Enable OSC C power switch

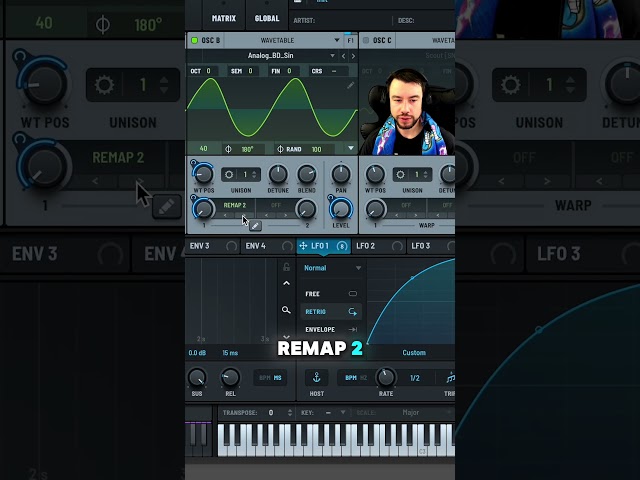pos(366,40)
